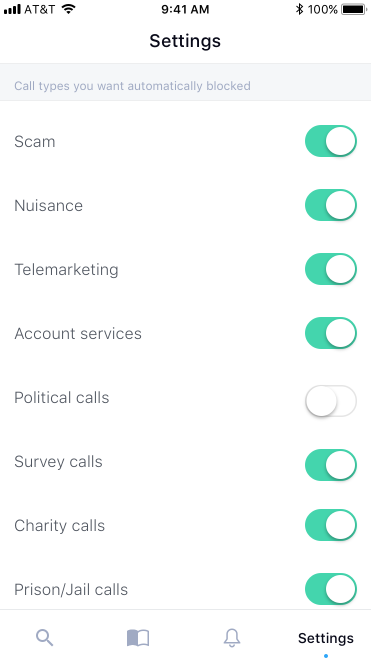Disable Scam call blocking

[331, 141]
